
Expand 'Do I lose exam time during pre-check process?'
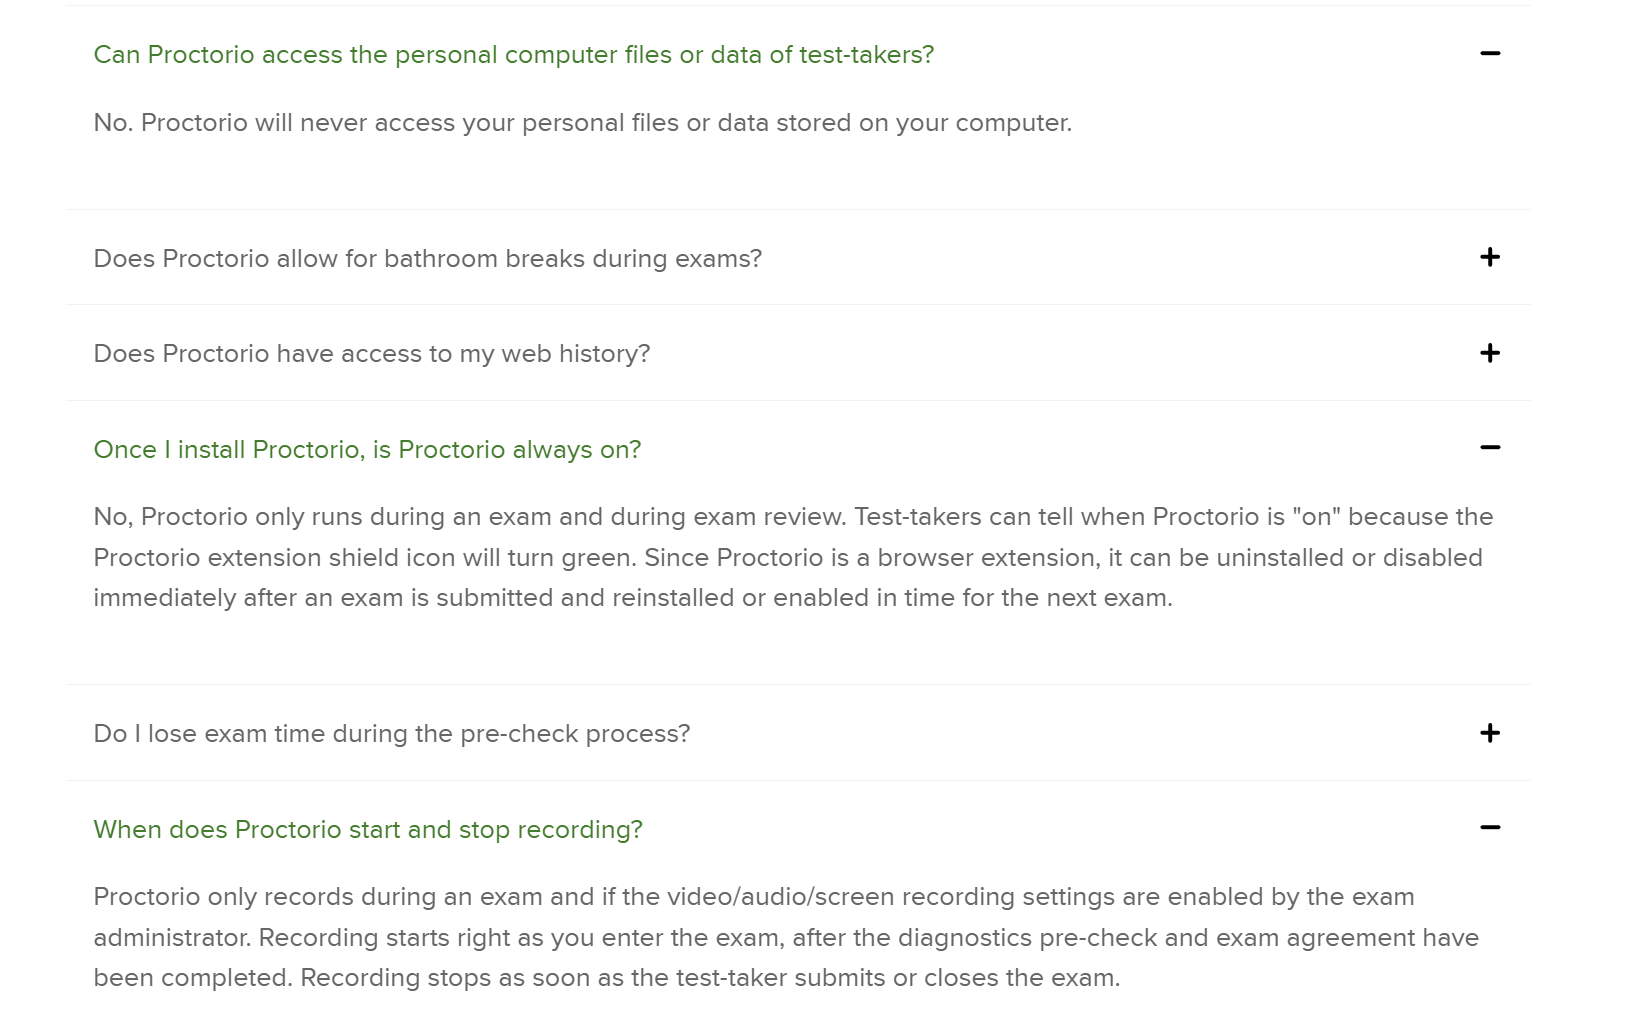(x=391, y=734)
